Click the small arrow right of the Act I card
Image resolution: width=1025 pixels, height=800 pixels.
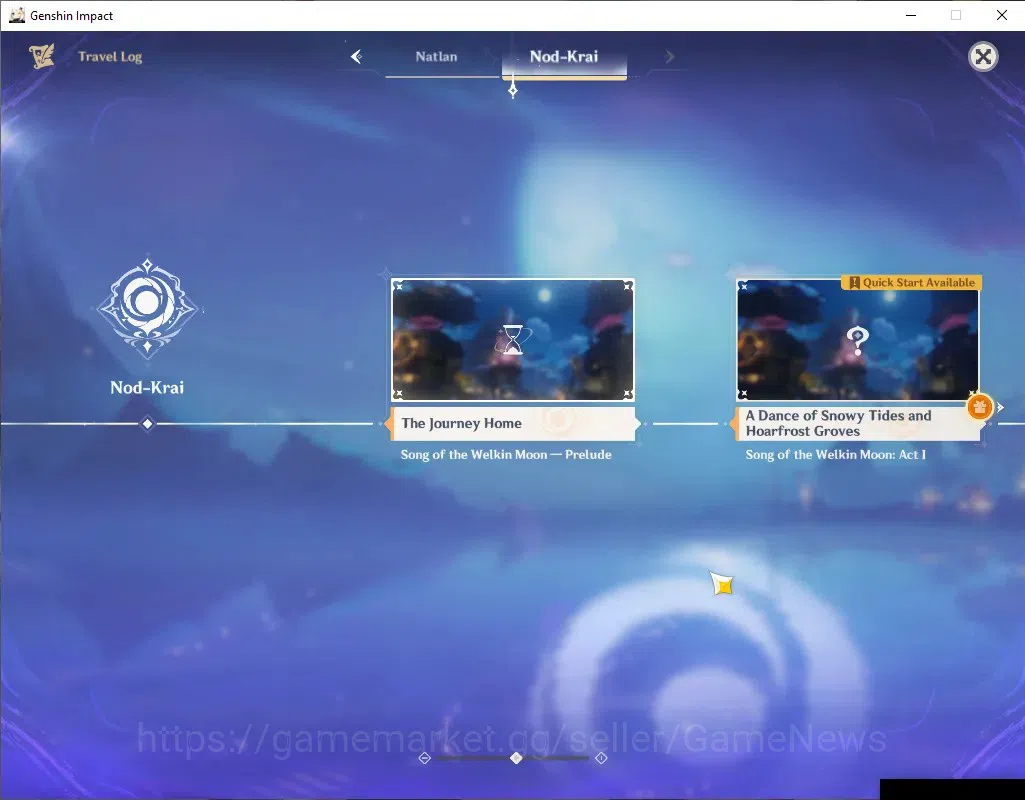pyautogui.click(x=1000, y=407)
